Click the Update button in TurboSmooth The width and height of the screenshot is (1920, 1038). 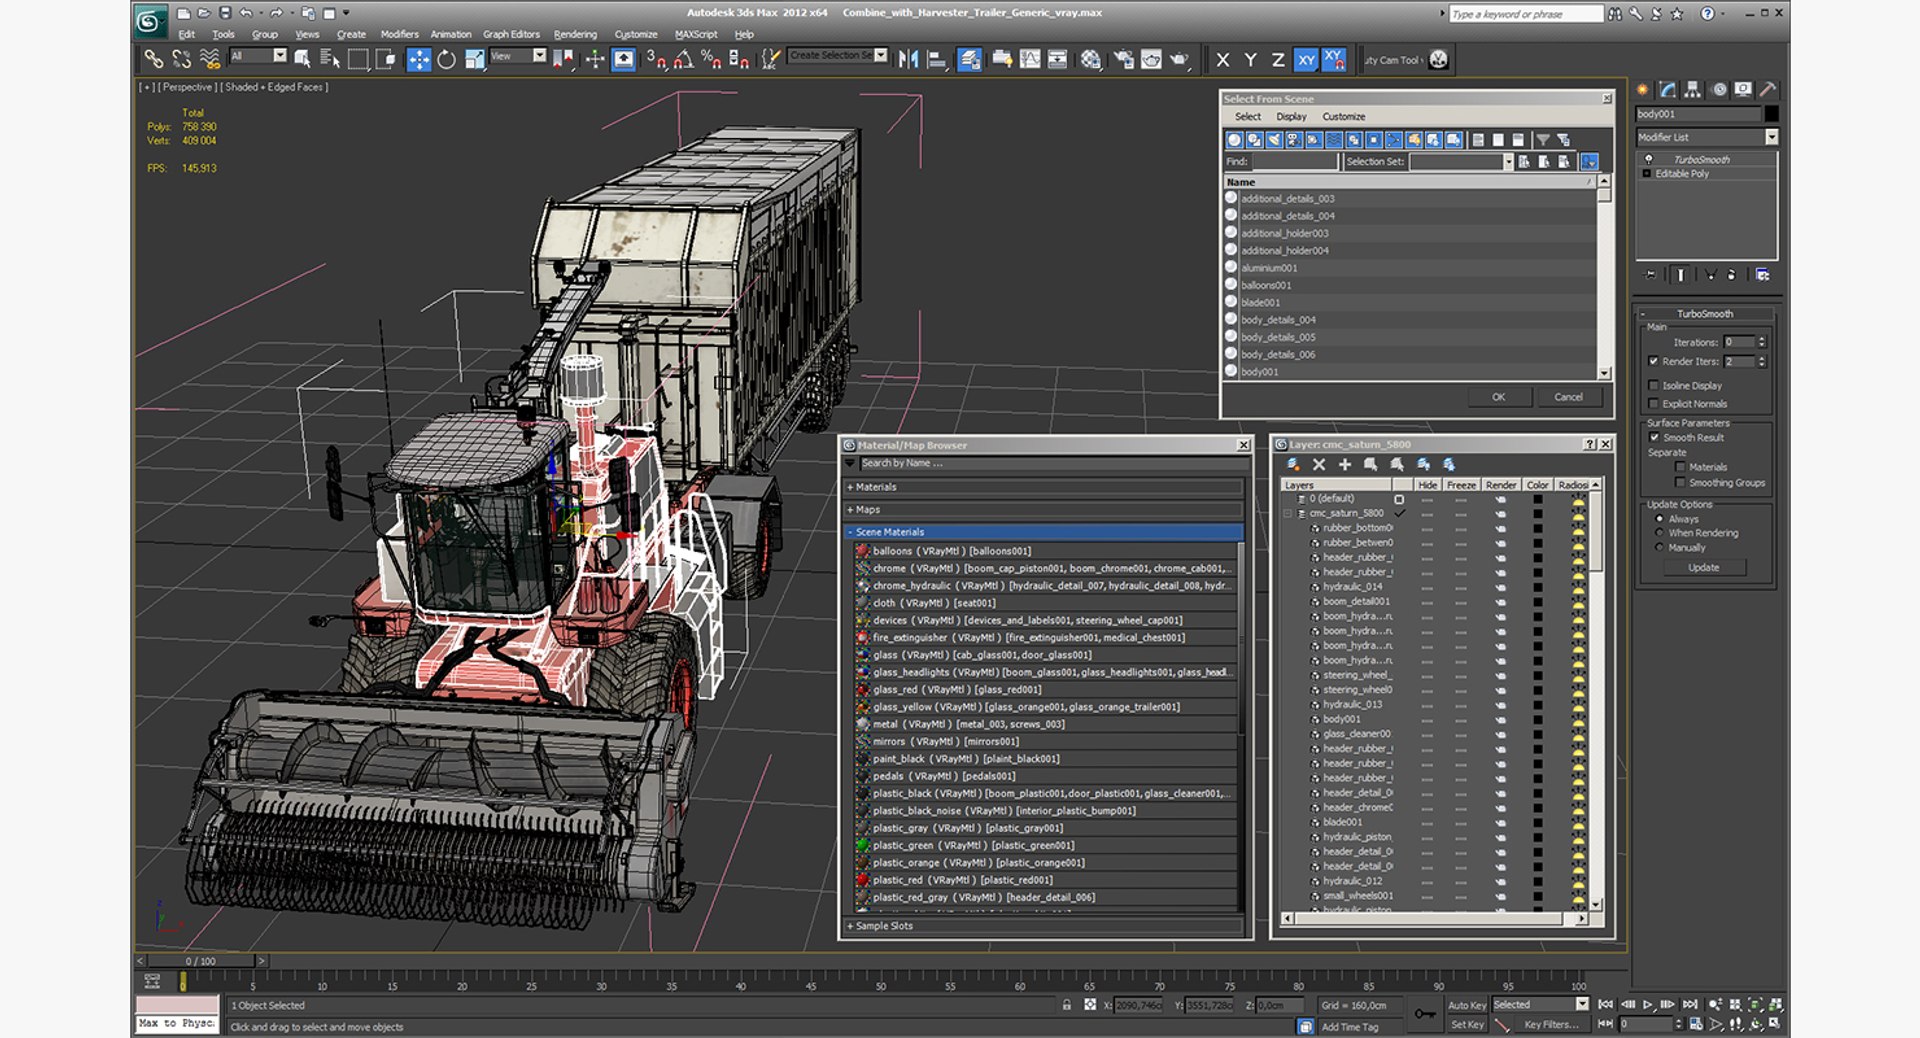pos(1704,567)
